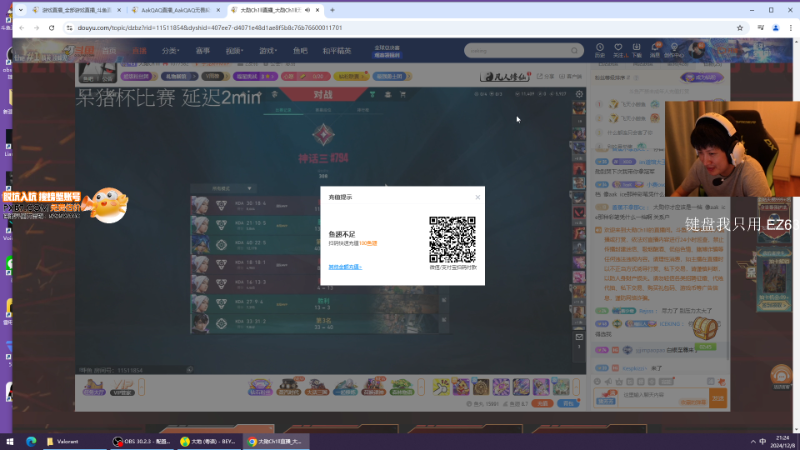Click orange send button in chat

(718, 398)
